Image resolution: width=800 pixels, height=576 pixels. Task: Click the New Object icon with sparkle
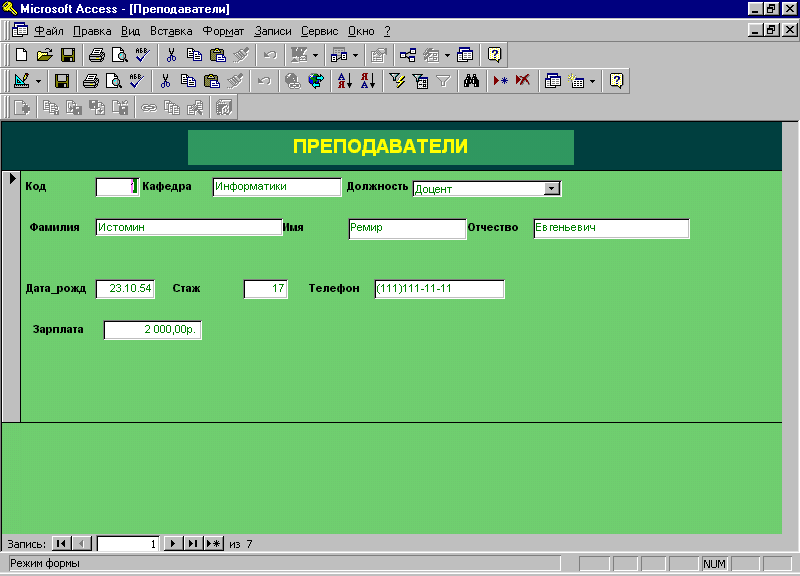tap(577, 81)
